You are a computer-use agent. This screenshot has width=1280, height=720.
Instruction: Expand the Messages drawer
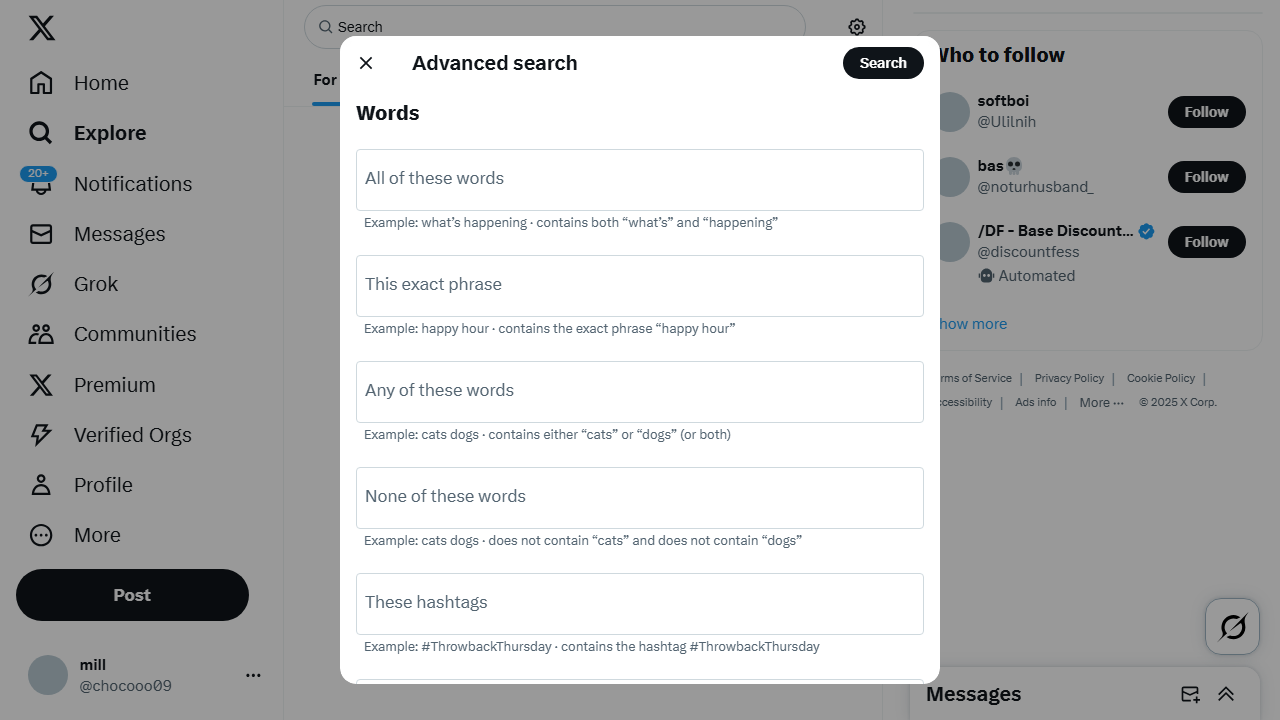[x=1226, y=694]
